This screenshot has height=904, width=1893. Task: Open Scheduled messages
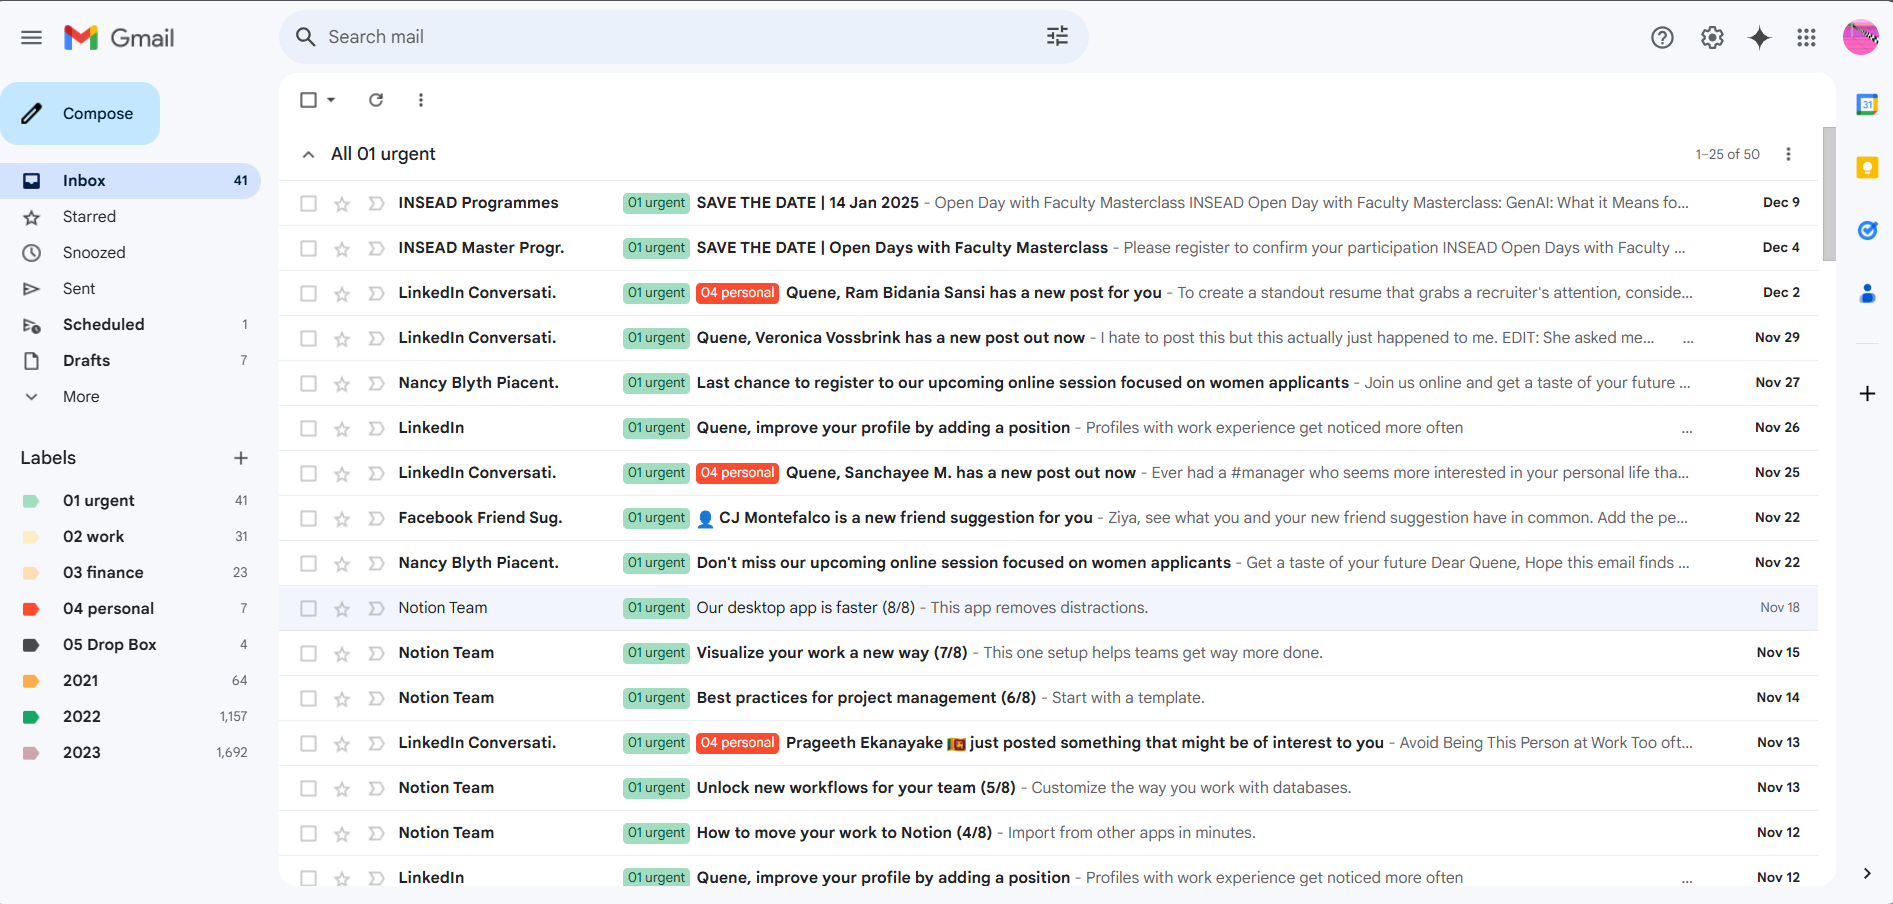[130, 325]
